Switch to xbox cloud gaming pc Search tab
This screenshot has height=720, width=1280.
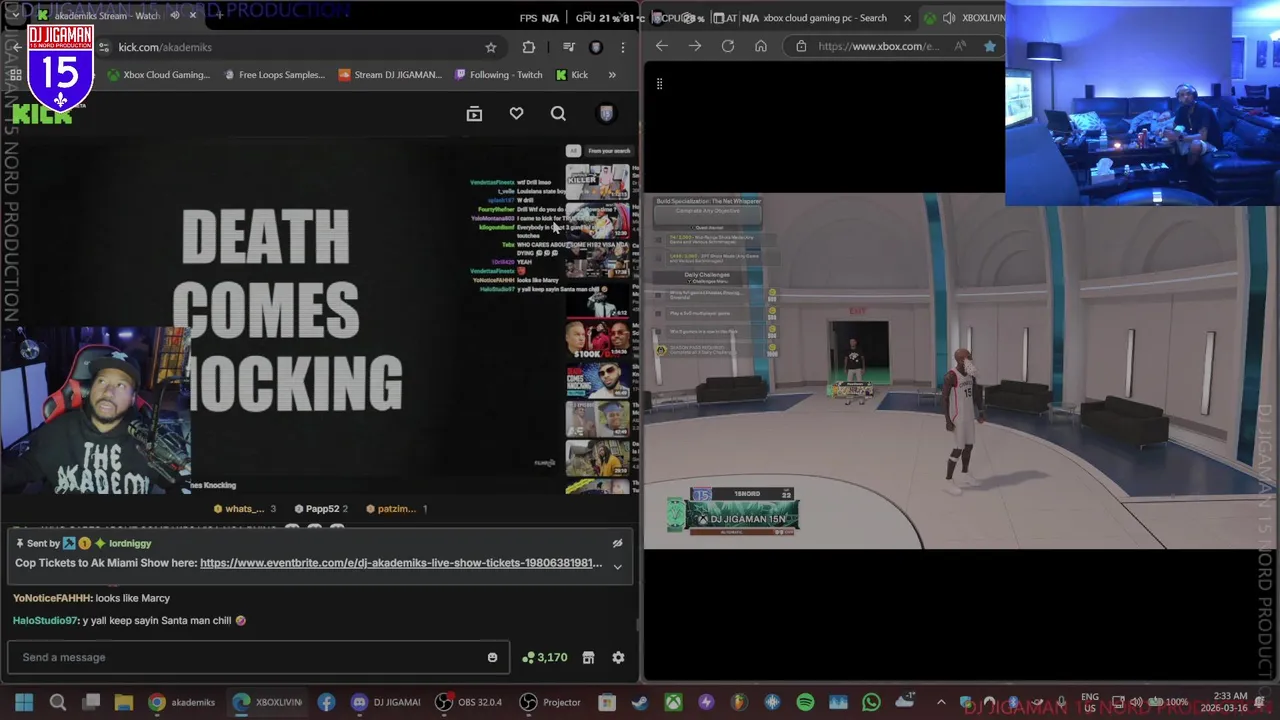(x=824, y=18)
